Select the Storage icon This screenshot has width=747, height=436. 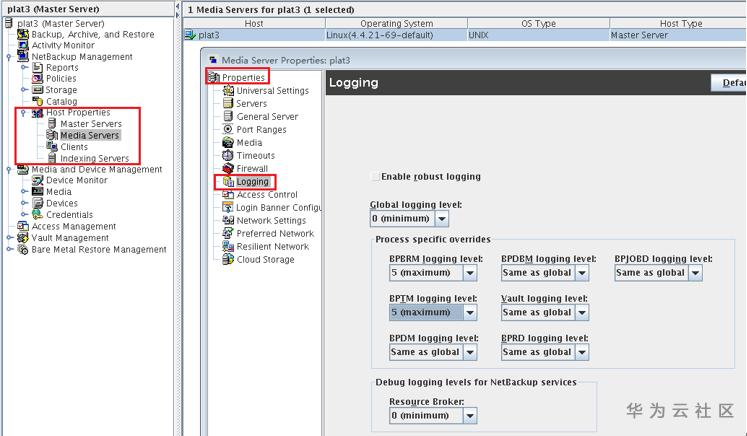(x=37, y=90)
